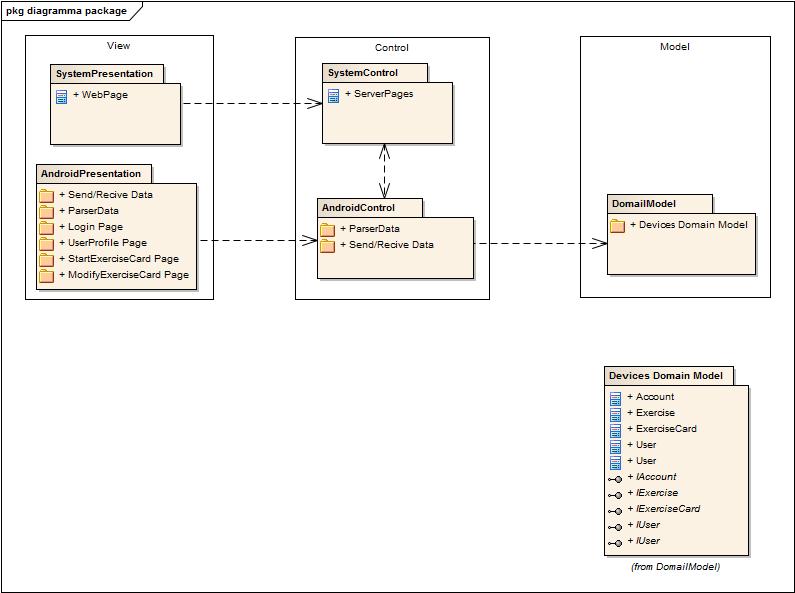This screenshot has width=795, height=593.
Task: Click the '+ ModifyExerciseCard Page' text
Action: click(124, 275)
